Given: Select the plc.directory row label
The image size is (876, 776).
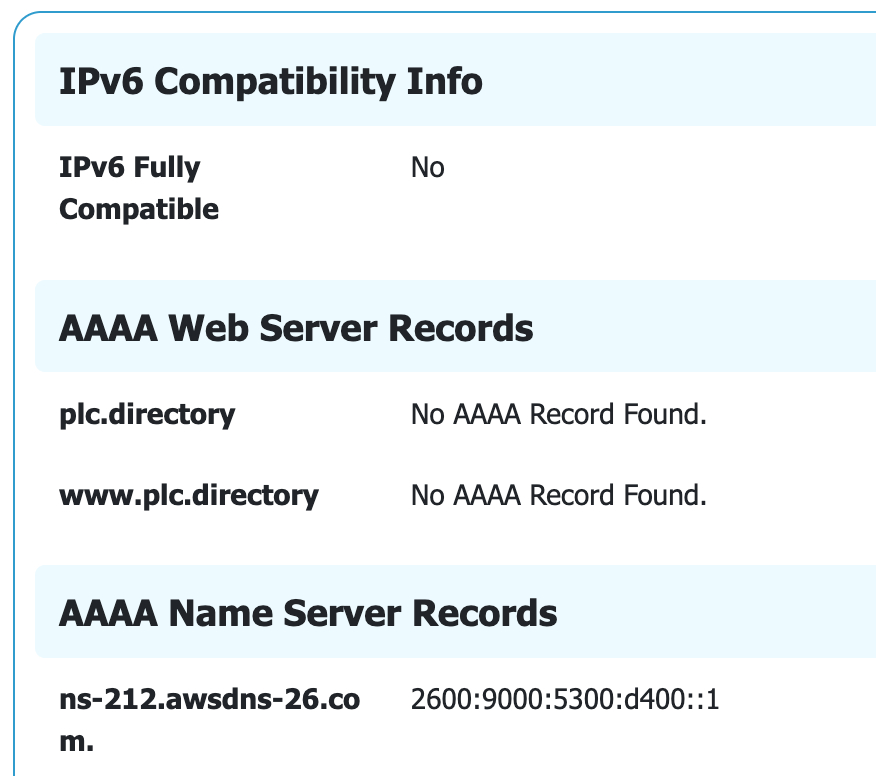Looking at the screenshot, I should click(147, 414).
